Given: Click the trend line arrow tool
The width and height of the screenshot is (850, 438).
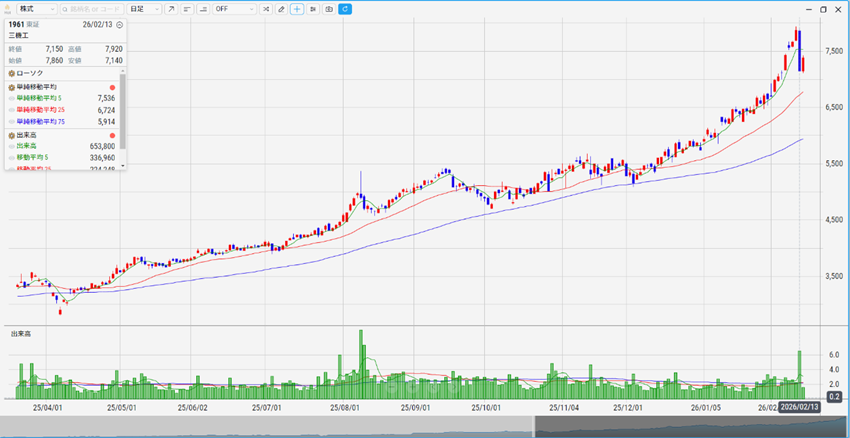Looking at the screenshot, I should pyautogui.click(x=170, y=9).
